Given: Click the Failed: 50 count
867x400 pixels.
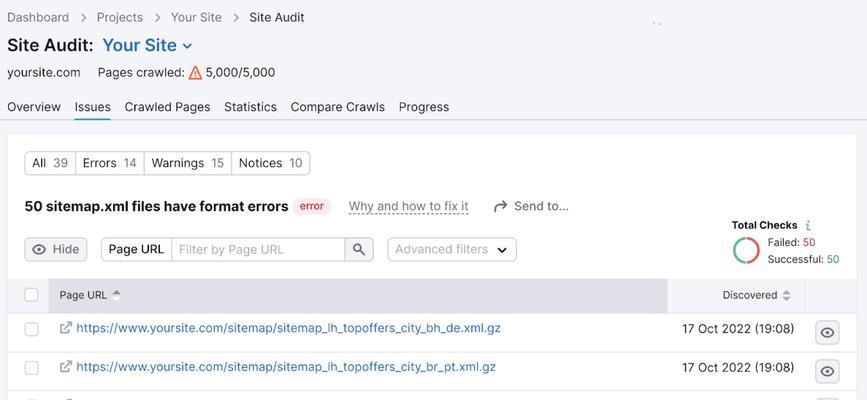Looking at the screenshot, I should (791, 242).
